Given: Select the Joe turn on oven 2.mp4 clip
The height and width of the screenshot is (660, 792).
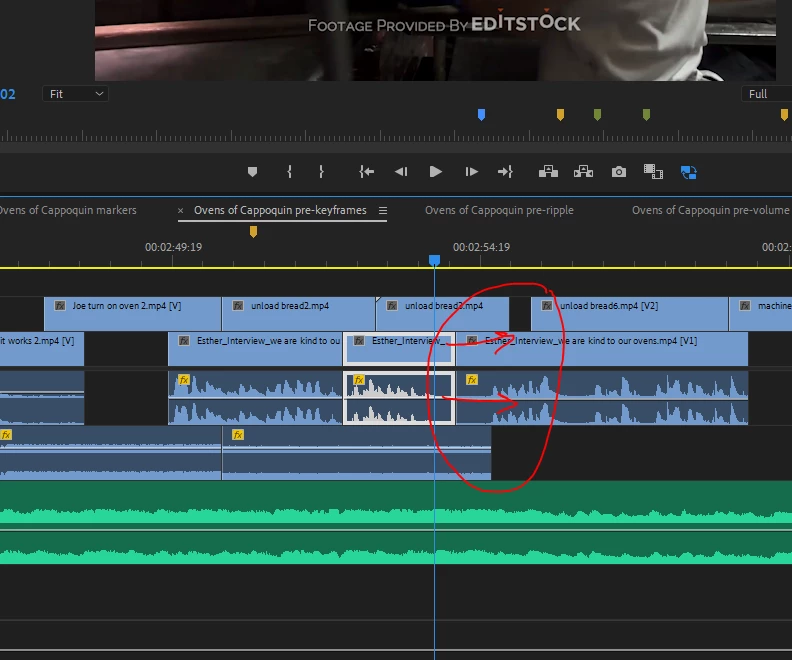Looking at the screenshot, I should point(133,314).
